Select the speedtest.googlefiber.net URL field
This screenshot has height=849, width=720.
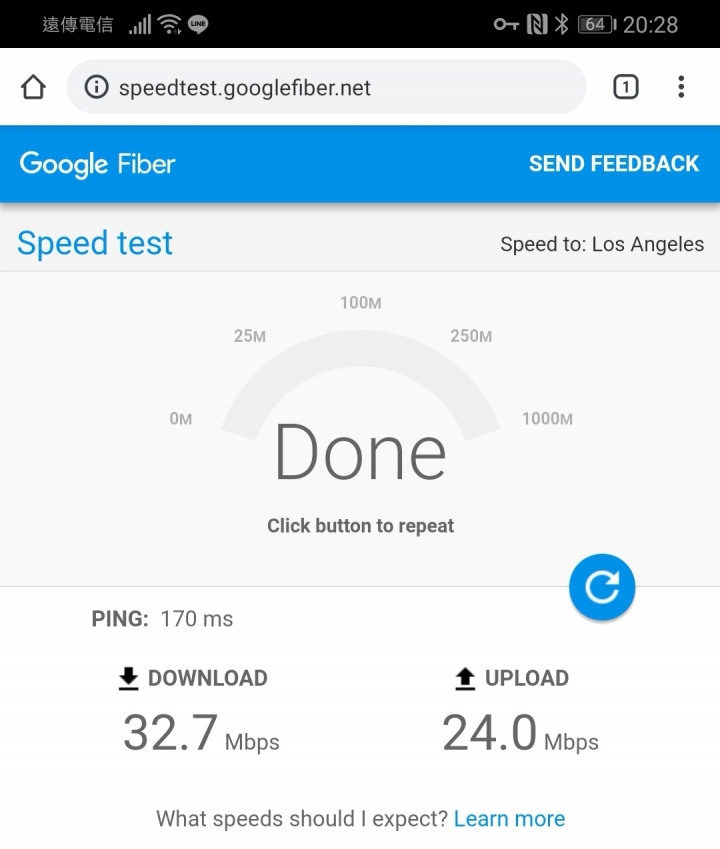tap(326, 87)
